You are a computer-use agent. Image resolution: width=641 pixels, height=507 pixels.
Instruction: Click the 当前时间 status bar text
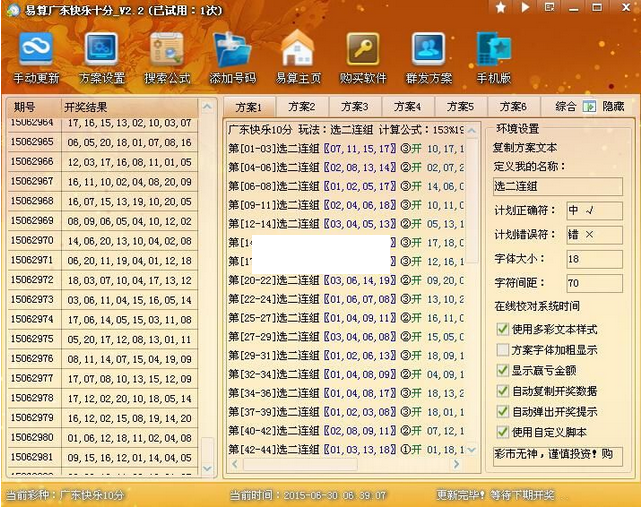click(x=308, y=495)
